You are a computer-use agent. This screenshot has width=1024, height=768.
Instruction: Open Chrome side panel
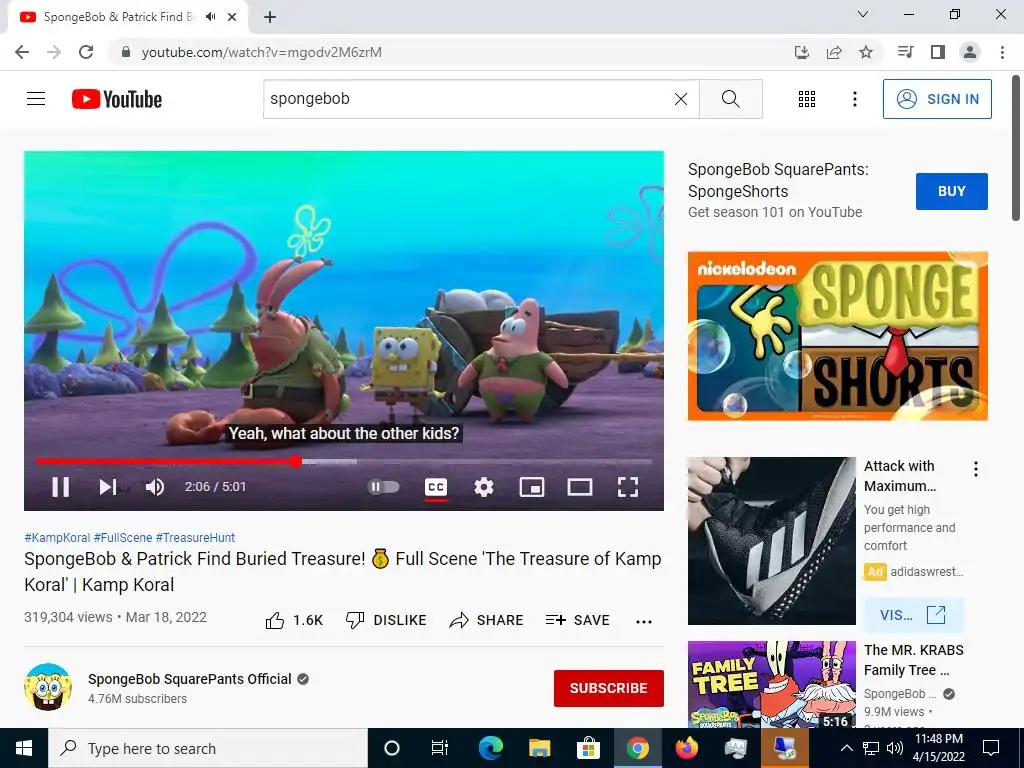[938, 52]
